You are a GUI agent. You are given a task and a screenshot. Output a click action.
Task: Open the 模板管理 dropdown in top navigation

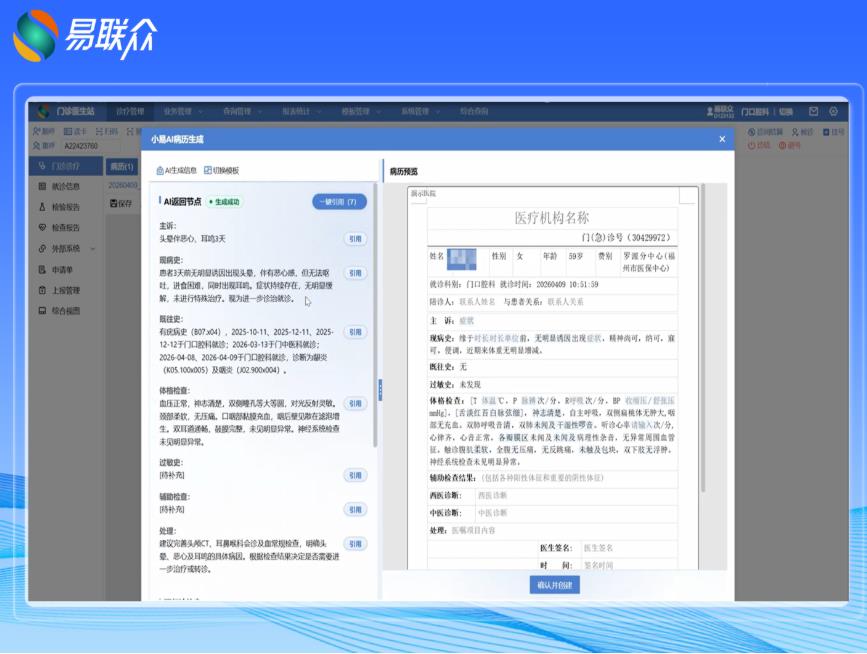click(x=361, y=111)
